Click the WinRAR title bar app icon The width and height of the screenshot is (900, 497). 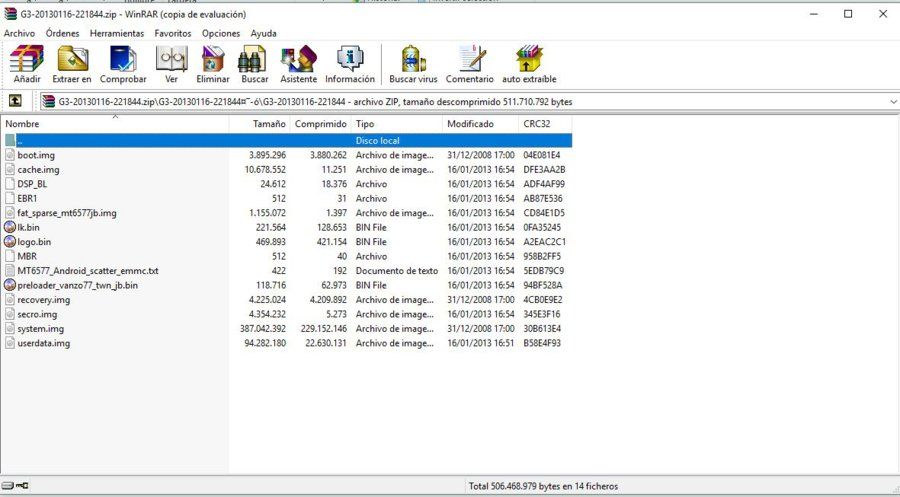[x=10, y=14]
